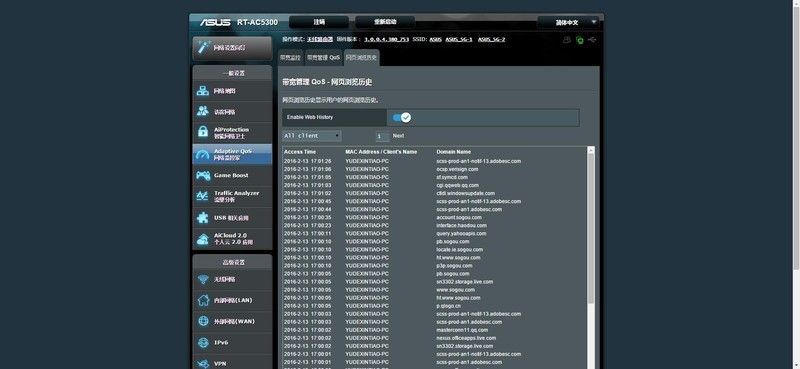This screenshot has height=369, width=800.
Task: Open Network Map sidebar icon
Action: point(203,91)
